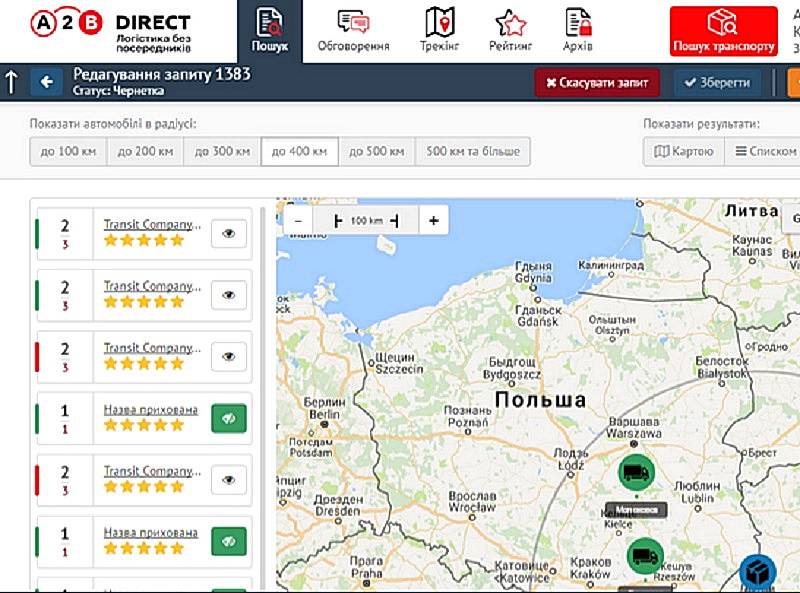Choose the до 100 км radius
The height and width of the screenshot is (593, 800).
tap(69, 152)
